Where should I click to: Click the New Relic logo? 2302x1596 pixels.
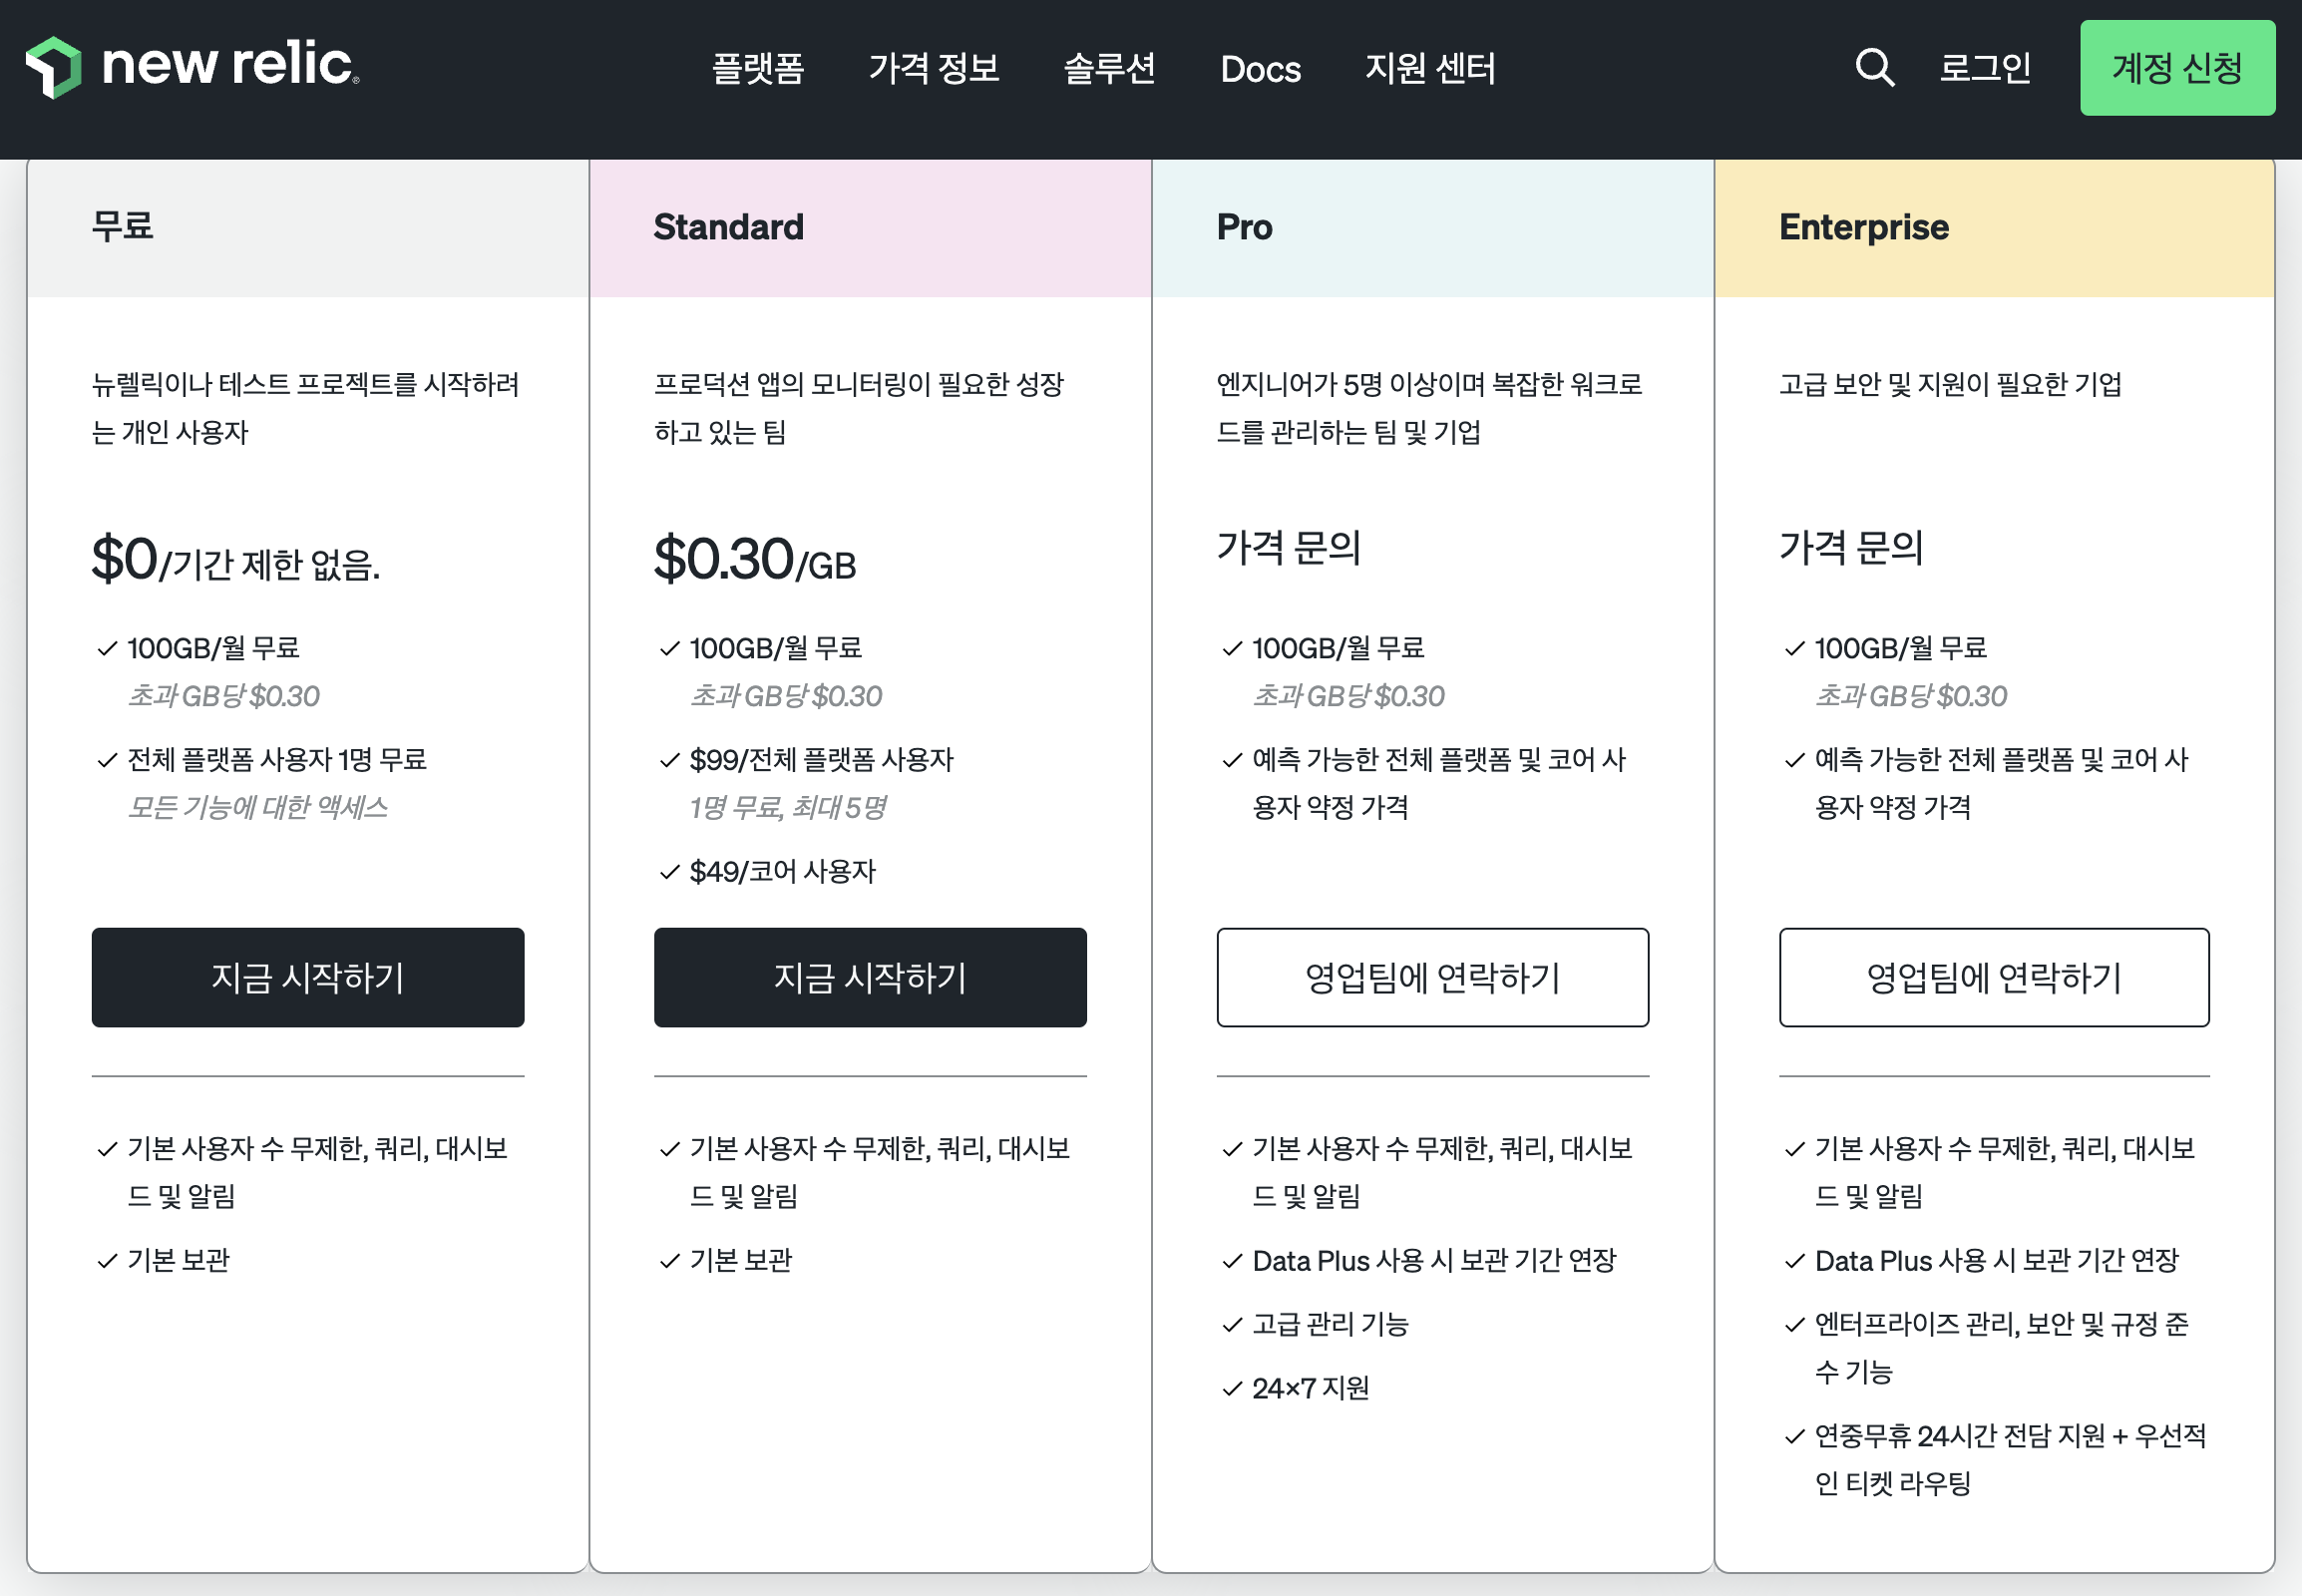pyautogui.click(x=192, y=67)
